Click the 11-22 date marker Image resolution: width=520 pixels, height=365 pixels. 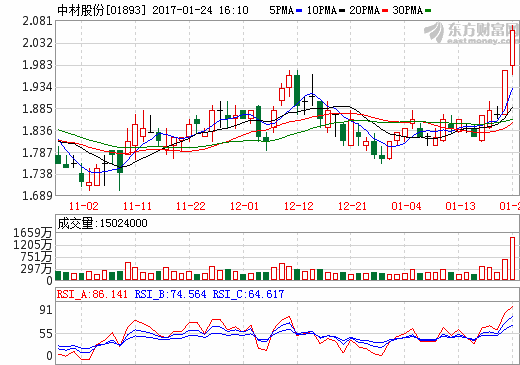coord(191,206)
